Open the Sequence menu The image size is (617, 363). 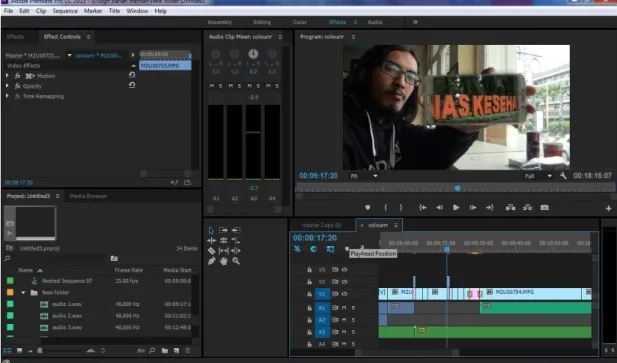pos(65,11)
